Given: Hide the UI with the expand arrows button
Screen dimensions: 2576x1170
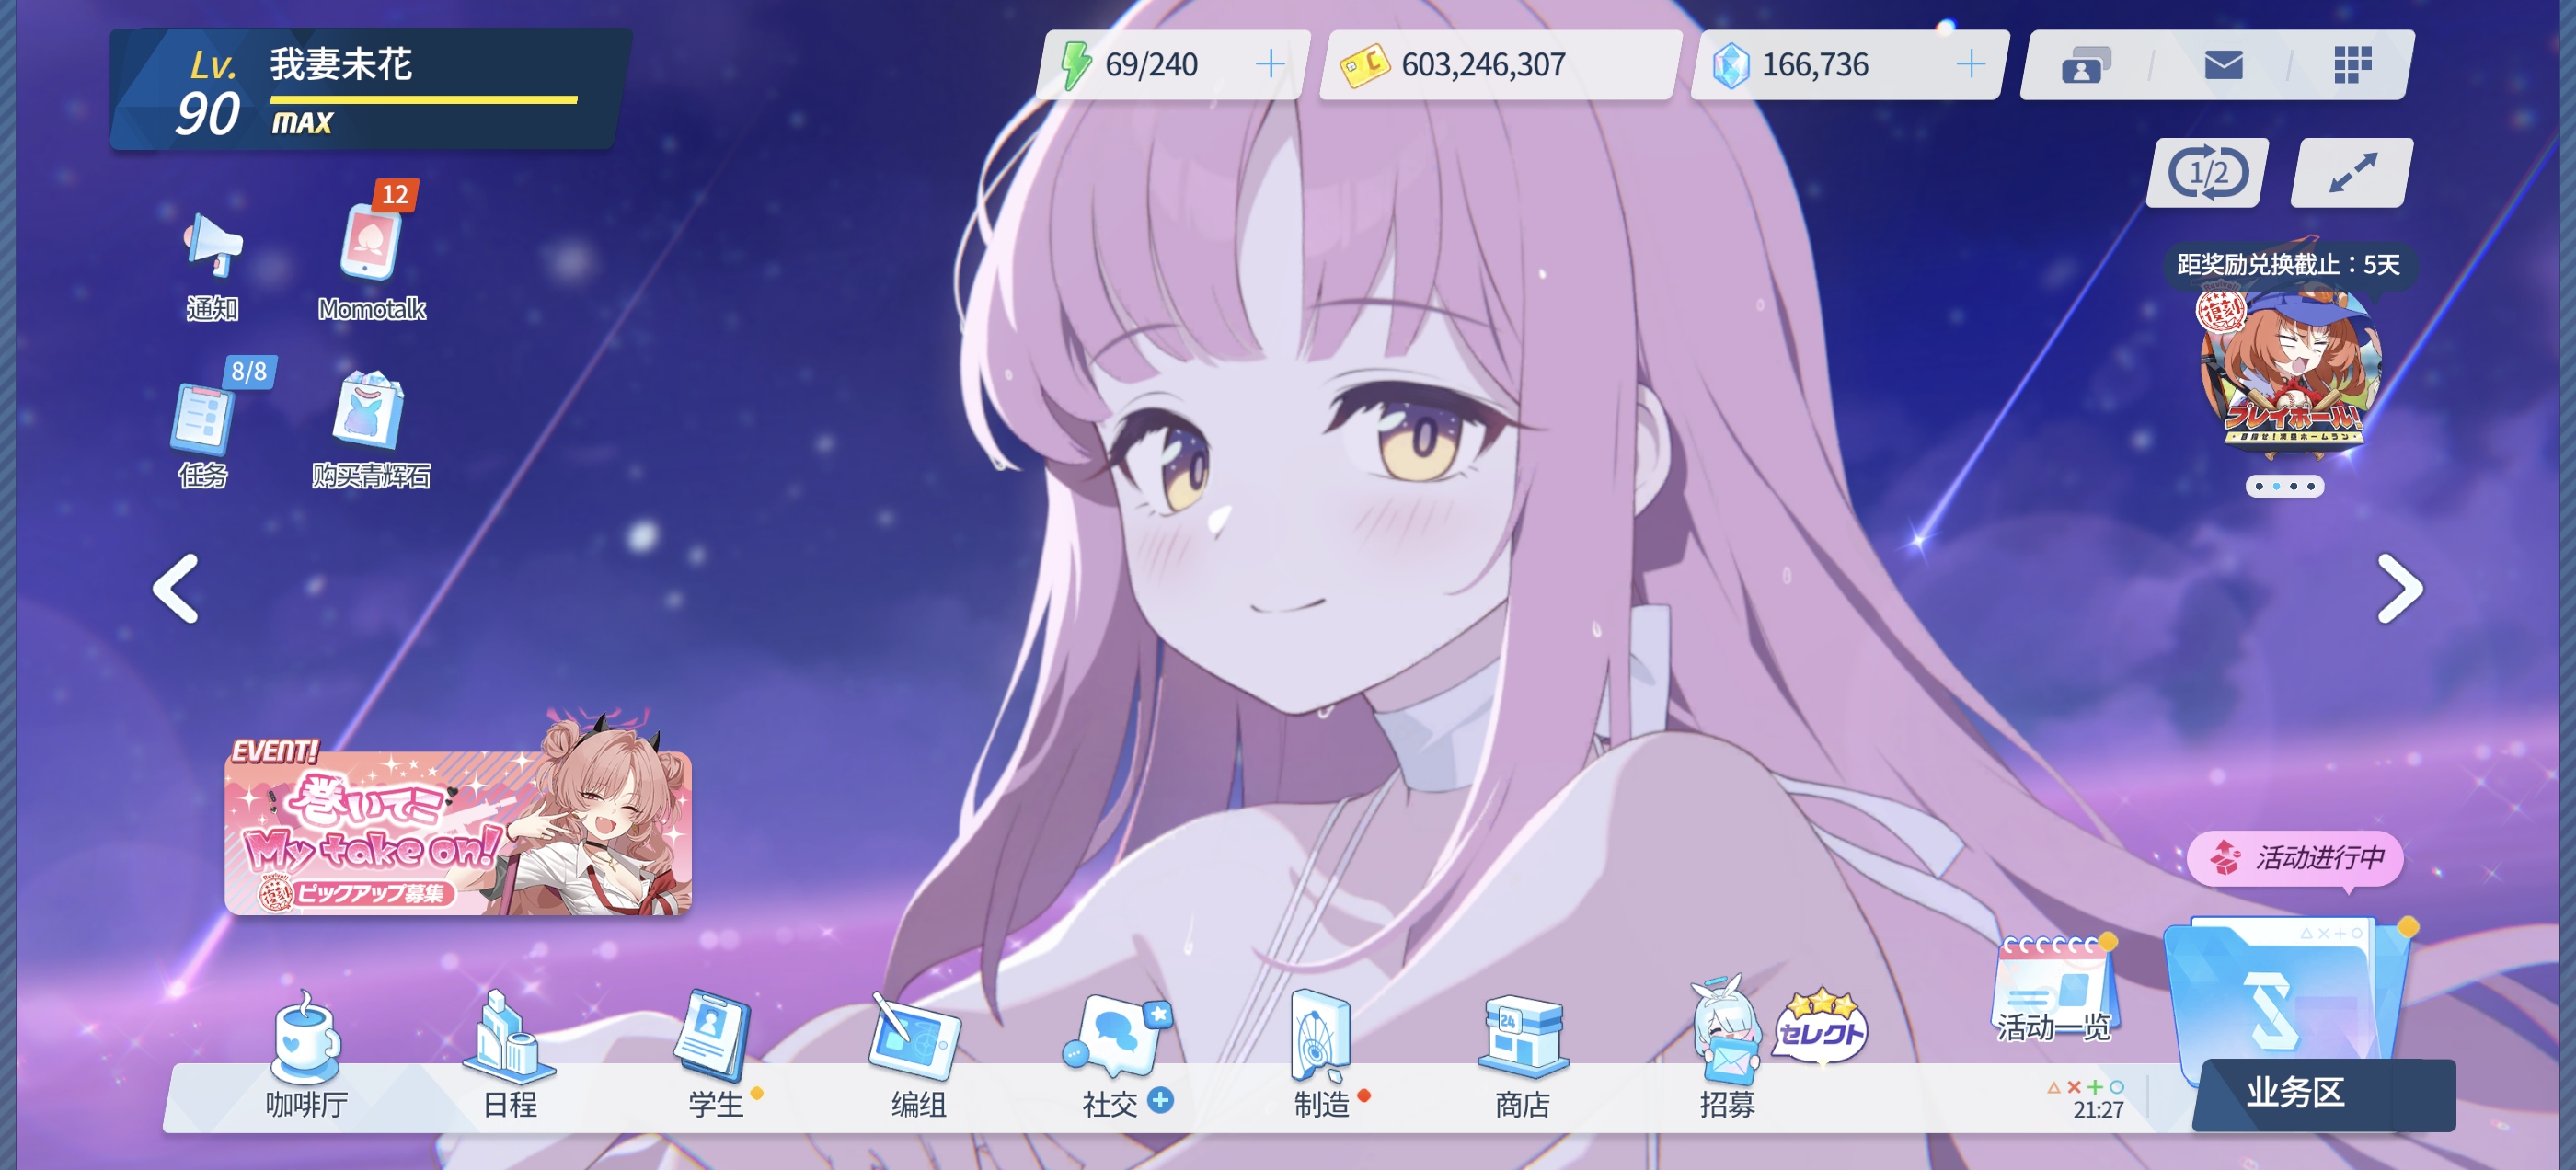Looking at the screenshot, I should (x=2352, y=173).
